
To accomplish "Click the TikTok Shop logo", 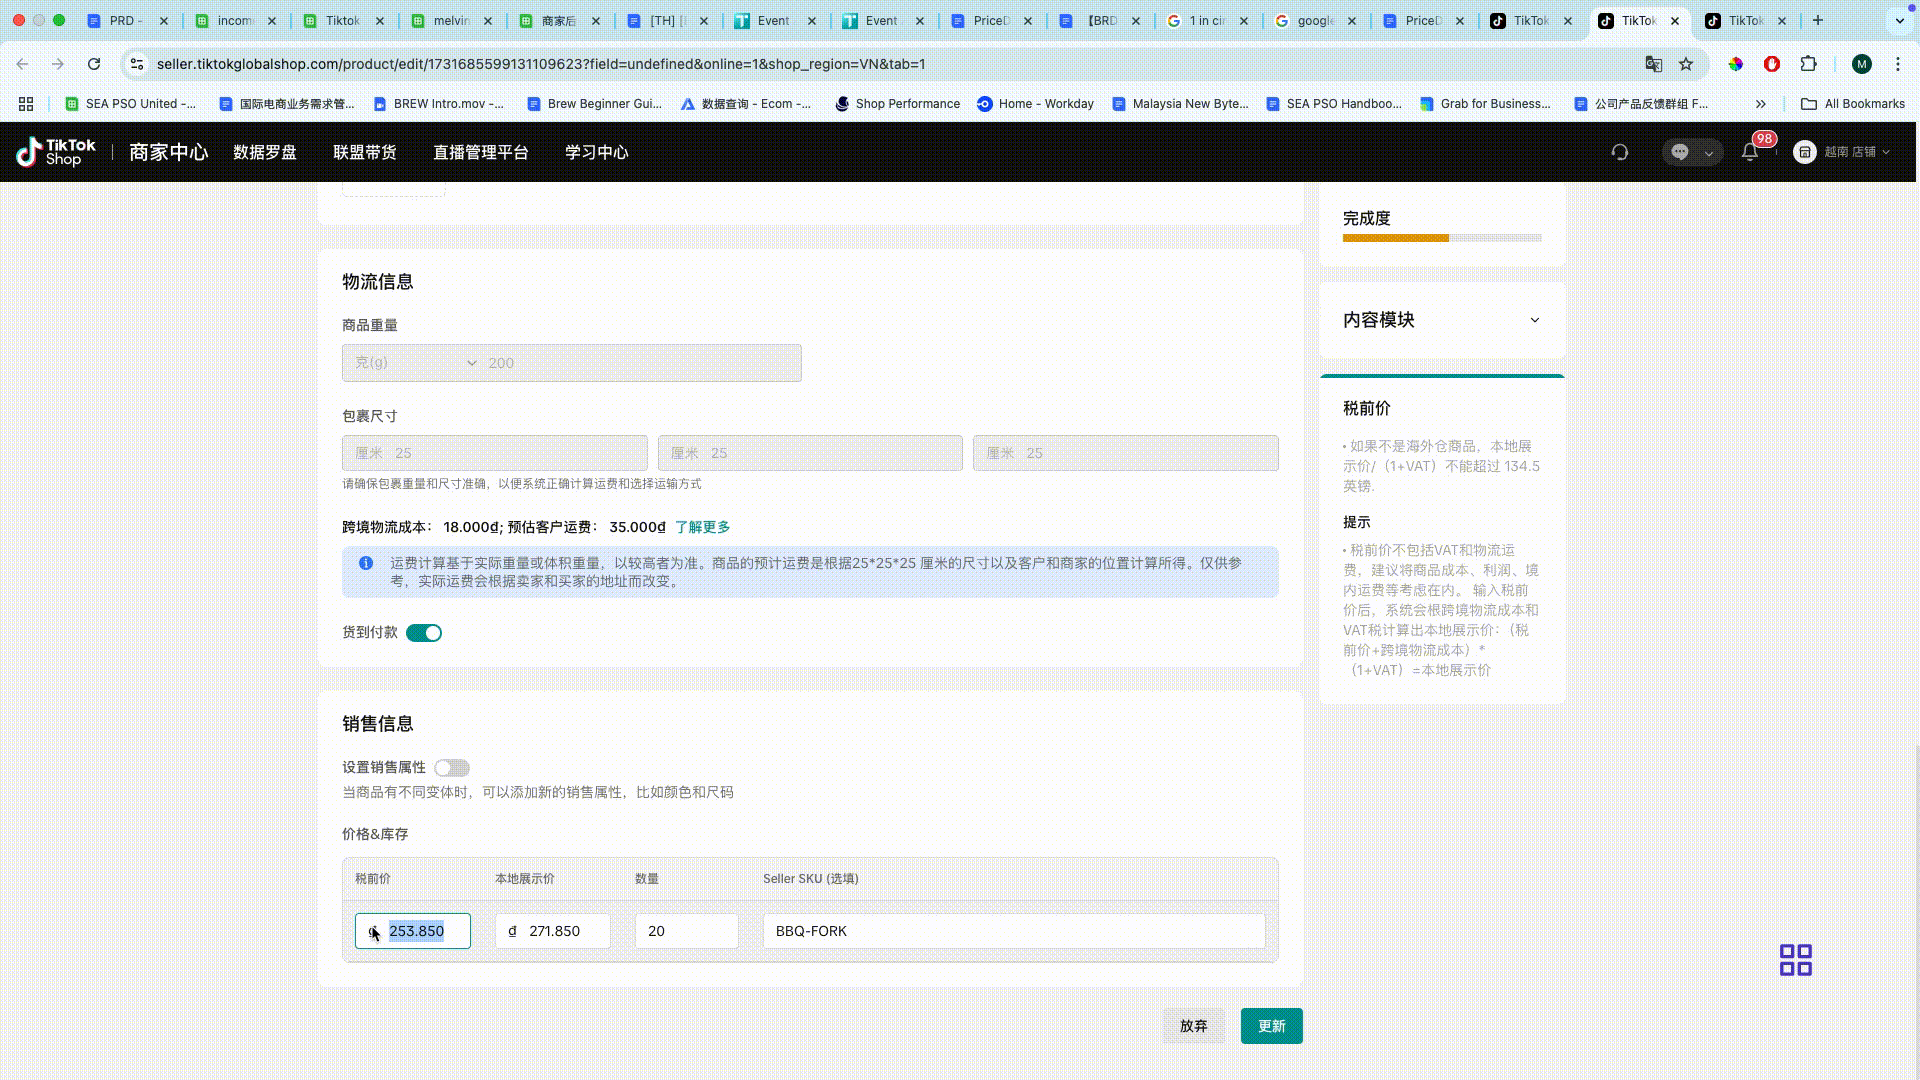I will [x=56, y=152].
